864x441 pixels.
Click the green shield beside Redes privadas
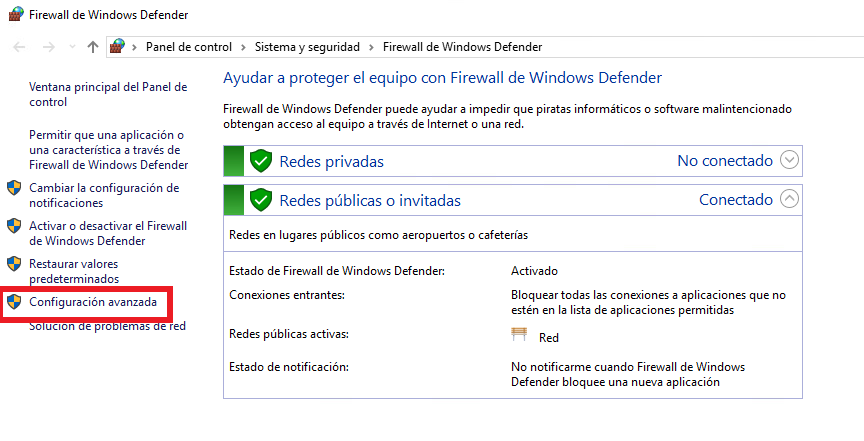pyautogui.click(x=261, y=161)
